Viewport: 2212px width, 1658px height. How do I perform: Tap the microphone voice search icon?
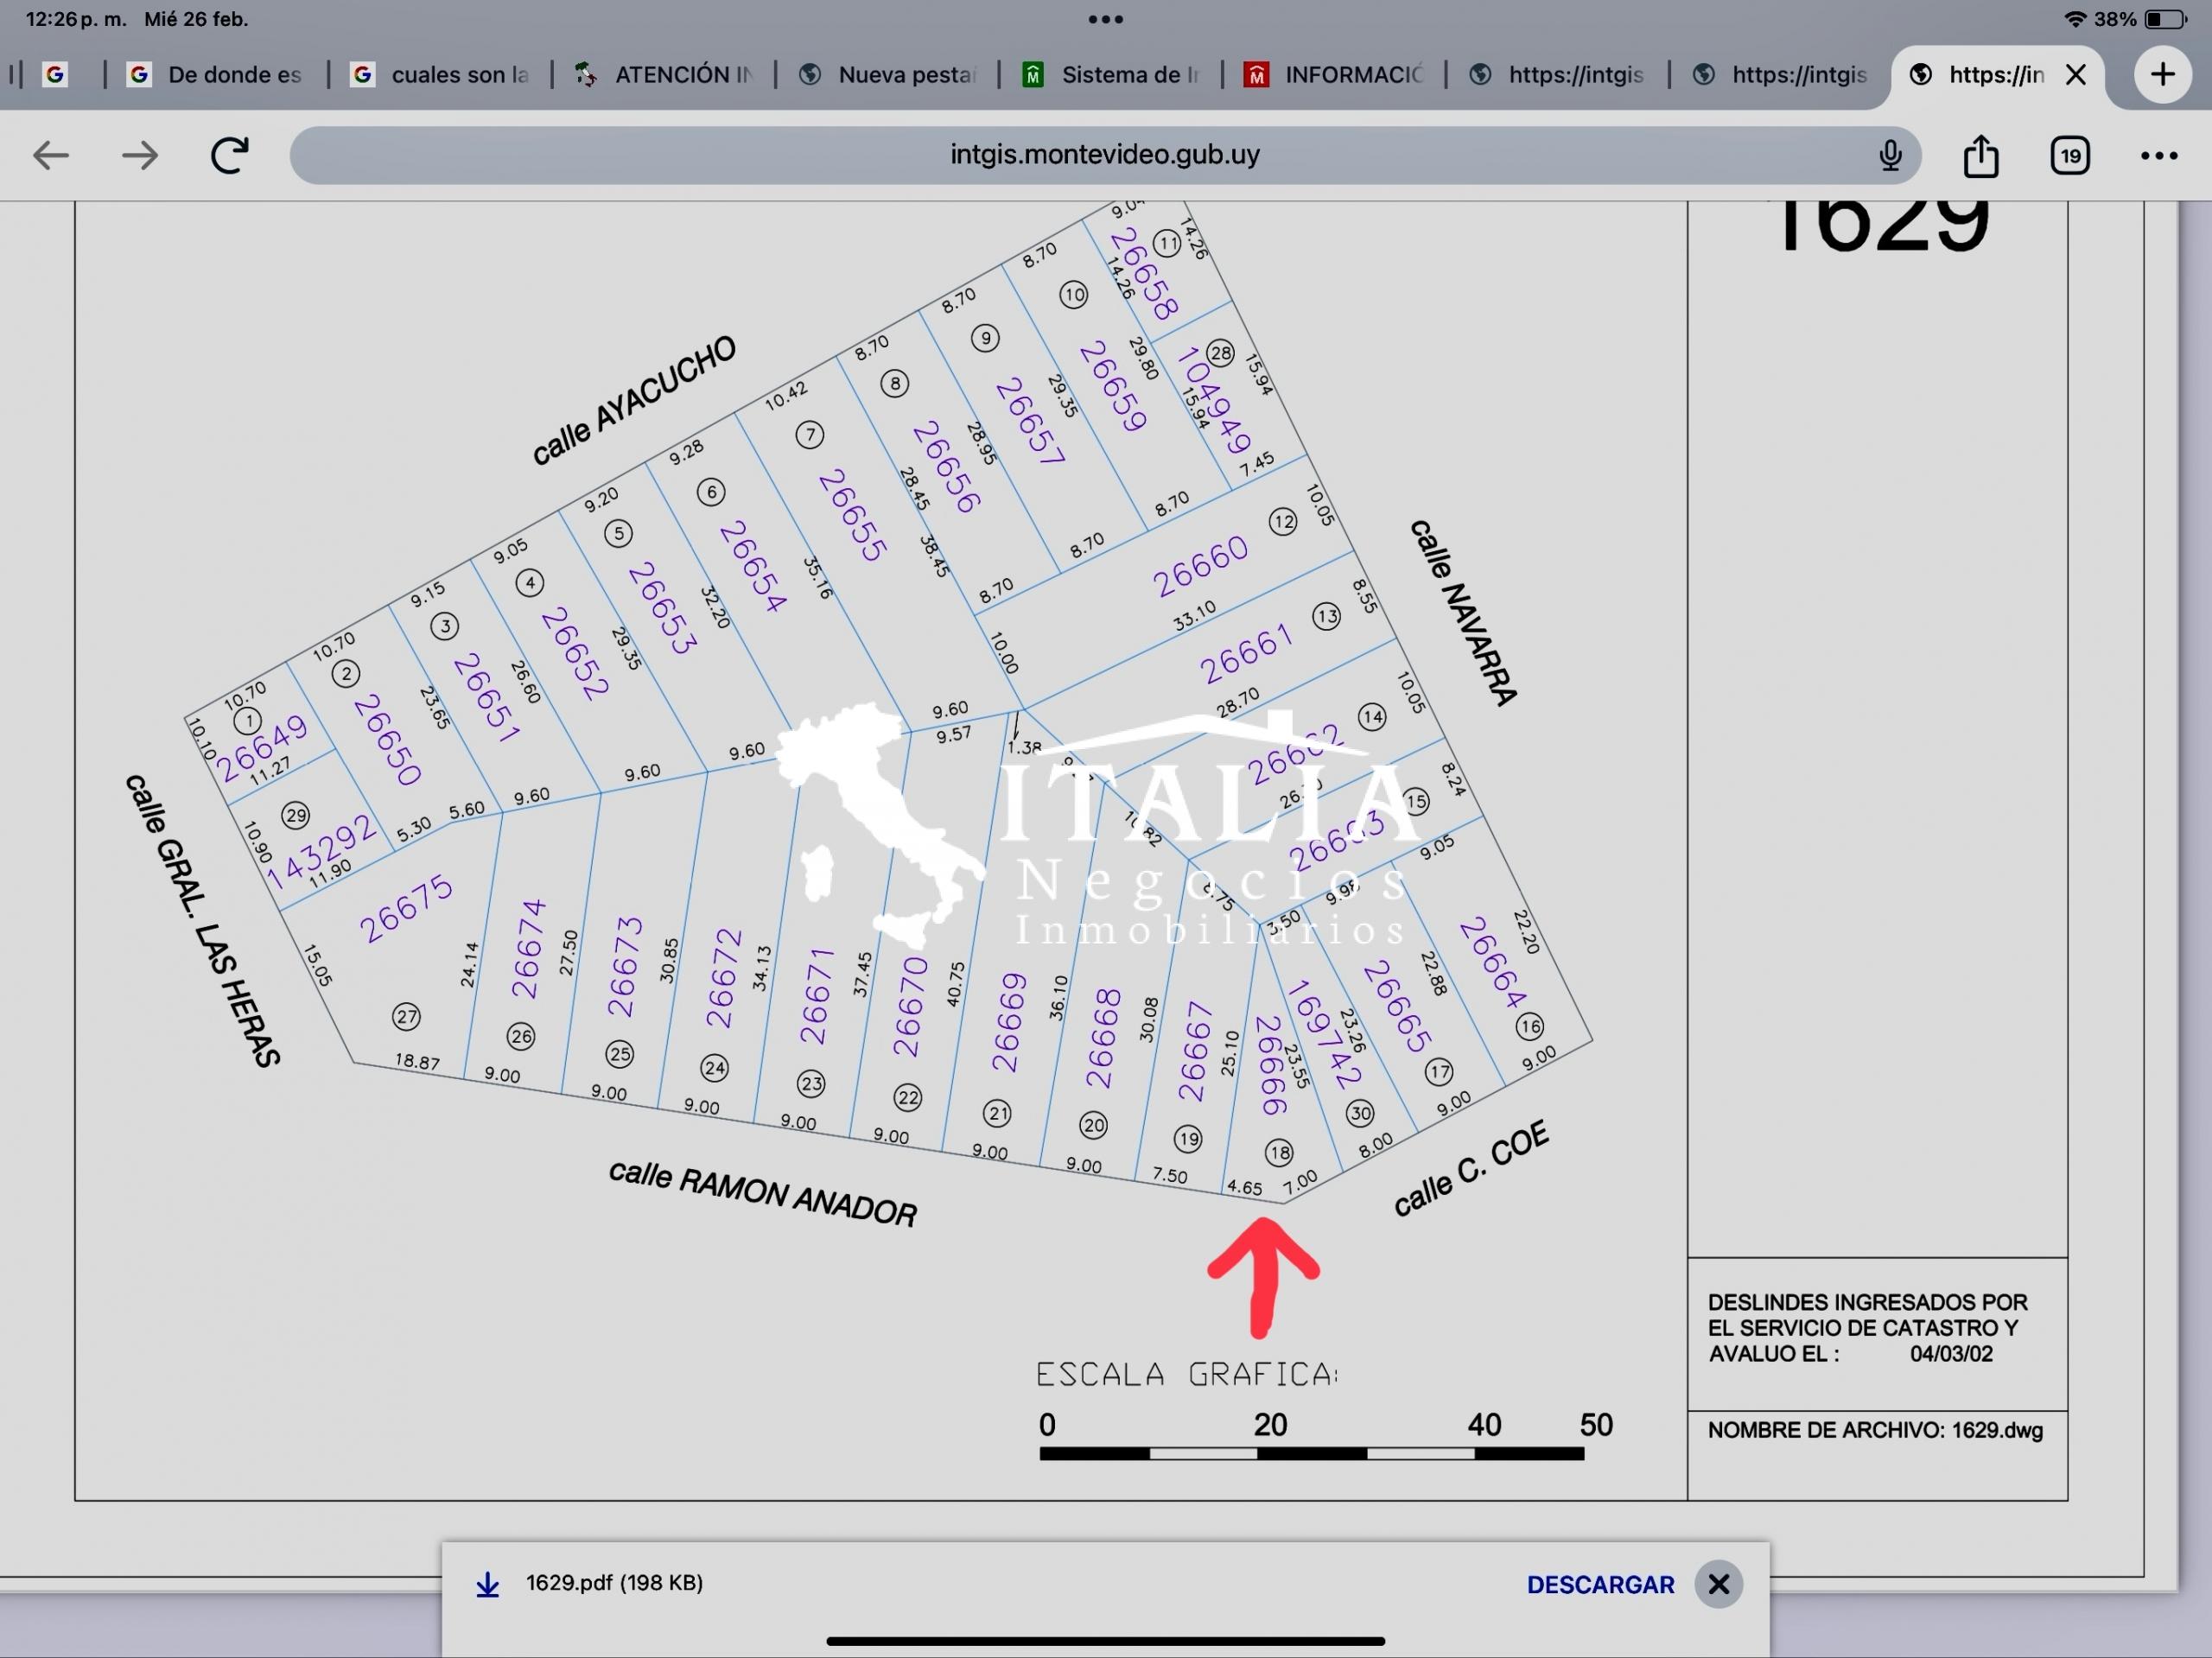click(1889, 155)
